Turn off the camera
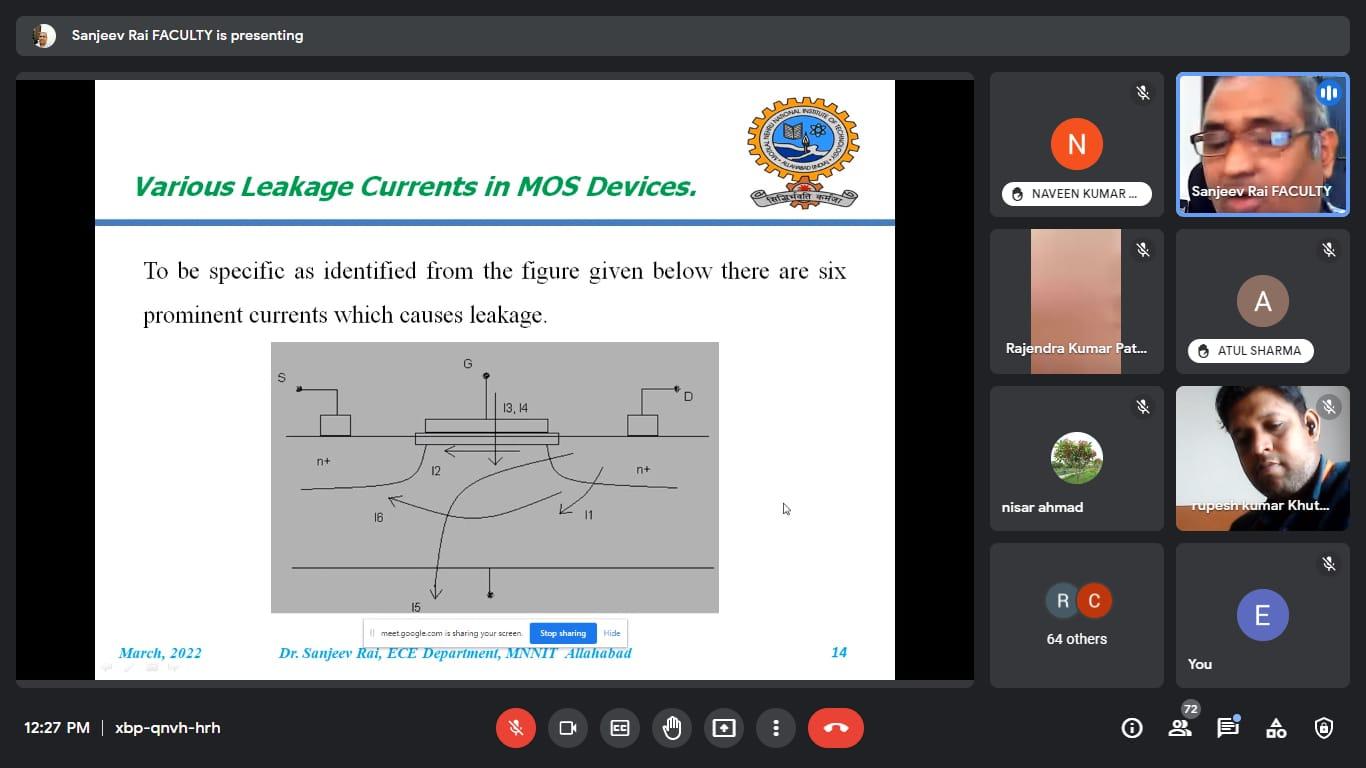Viewport: 1366px width, 768px height. tap(568, 728)
